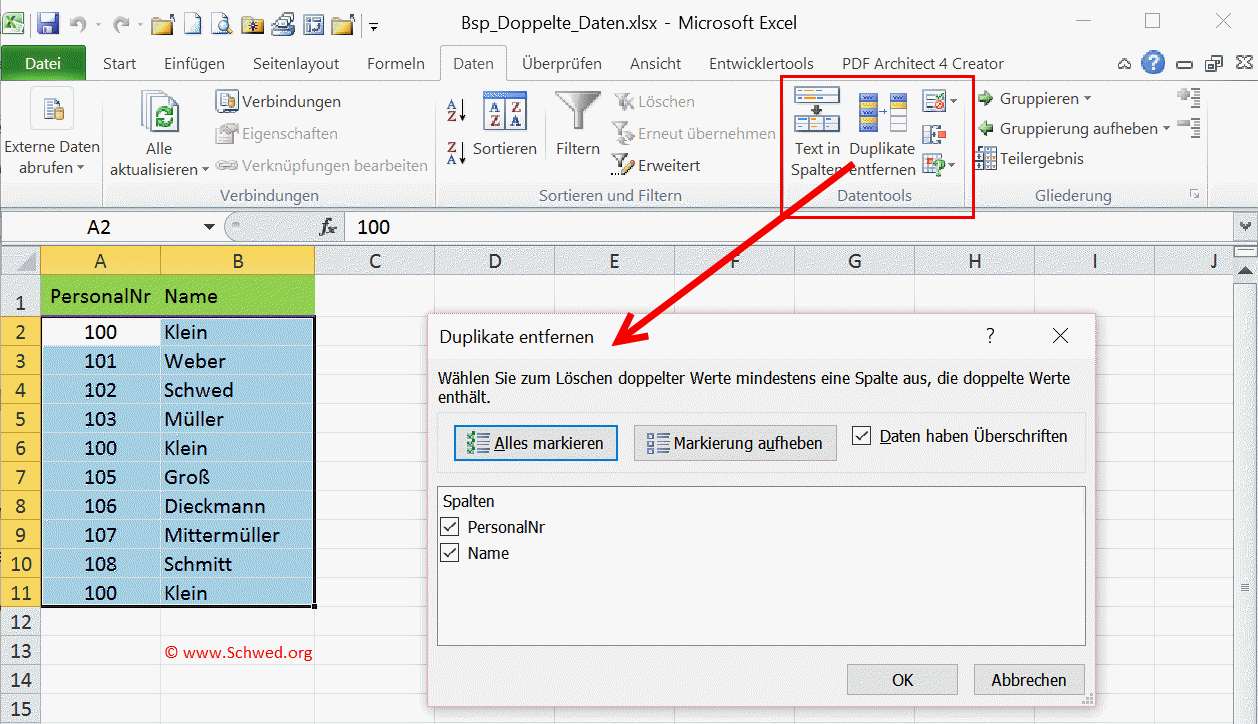The height and width of the screenshot is (724, 1258).
Task: Select row 12 header
Action: (20, 622)
